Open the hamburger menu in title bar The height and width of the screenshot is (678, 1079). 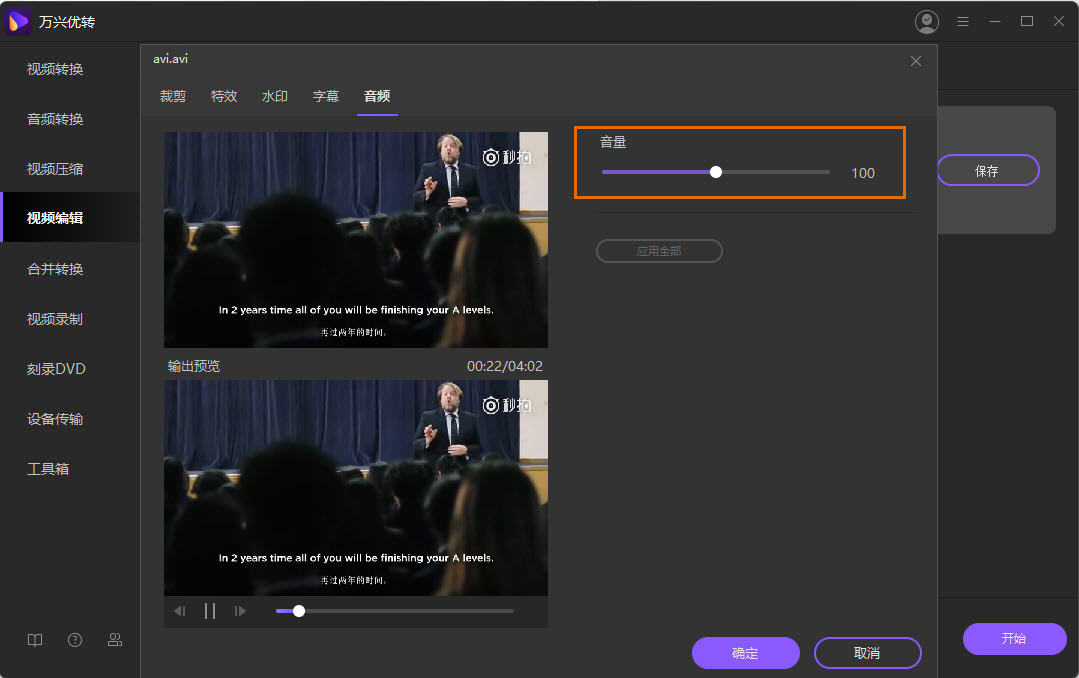point(963,21)
